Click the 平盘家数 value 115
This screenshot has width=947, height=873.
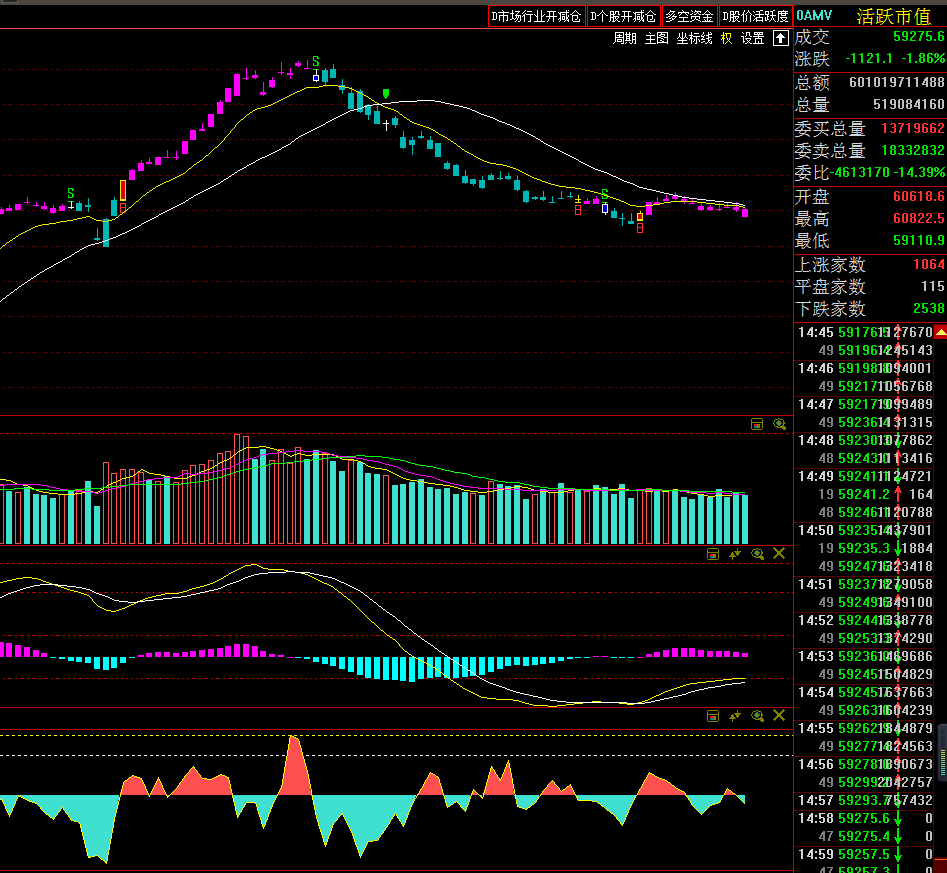[933, 286]
